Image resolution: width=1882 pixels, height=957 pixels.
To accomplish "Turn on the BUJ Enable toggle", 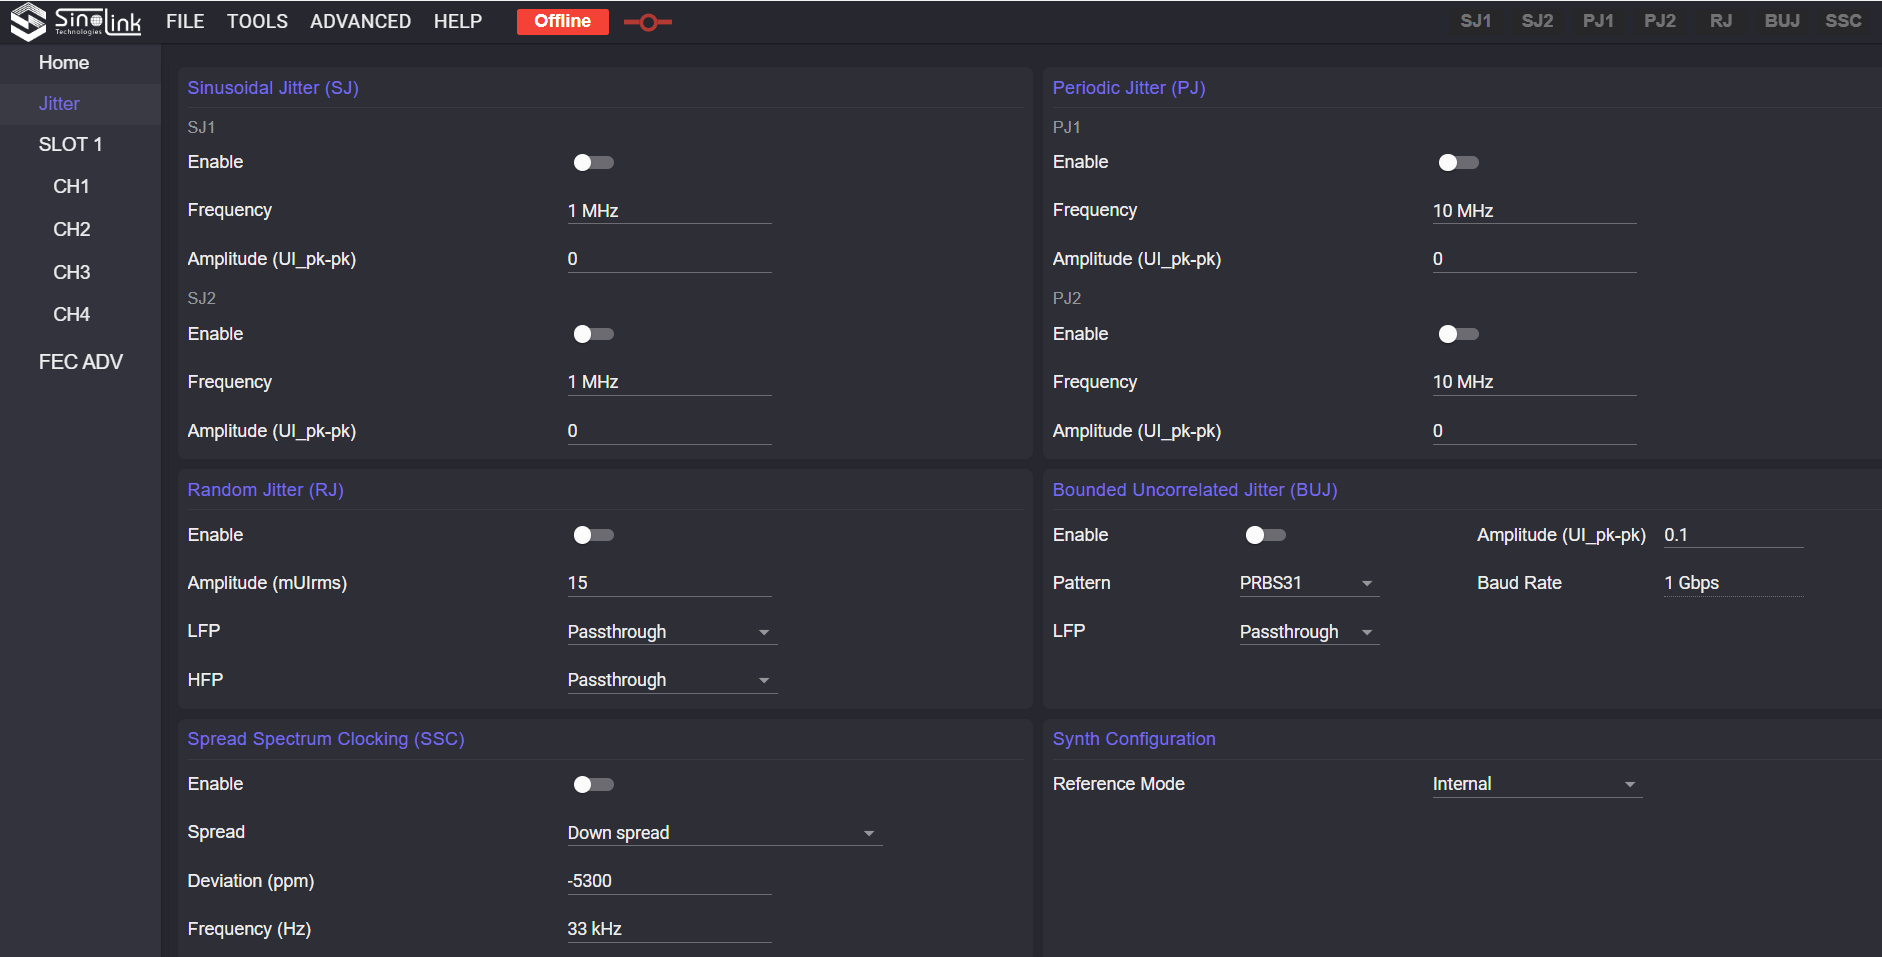I will [x=1265, y=535].
